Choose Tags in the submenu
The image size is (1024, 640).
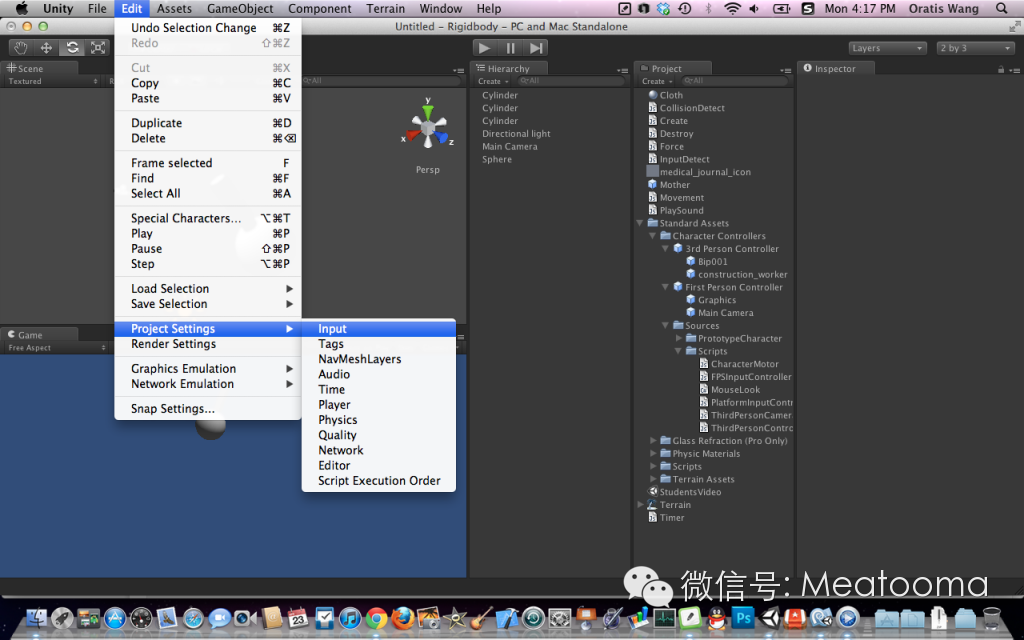click(x=379, y=344)
